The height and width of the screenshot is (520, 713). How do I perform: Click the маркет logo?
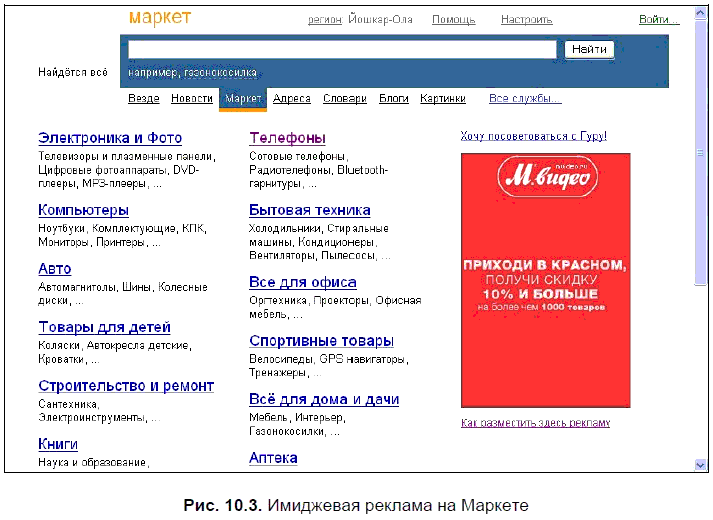click(x=160, y=18)
